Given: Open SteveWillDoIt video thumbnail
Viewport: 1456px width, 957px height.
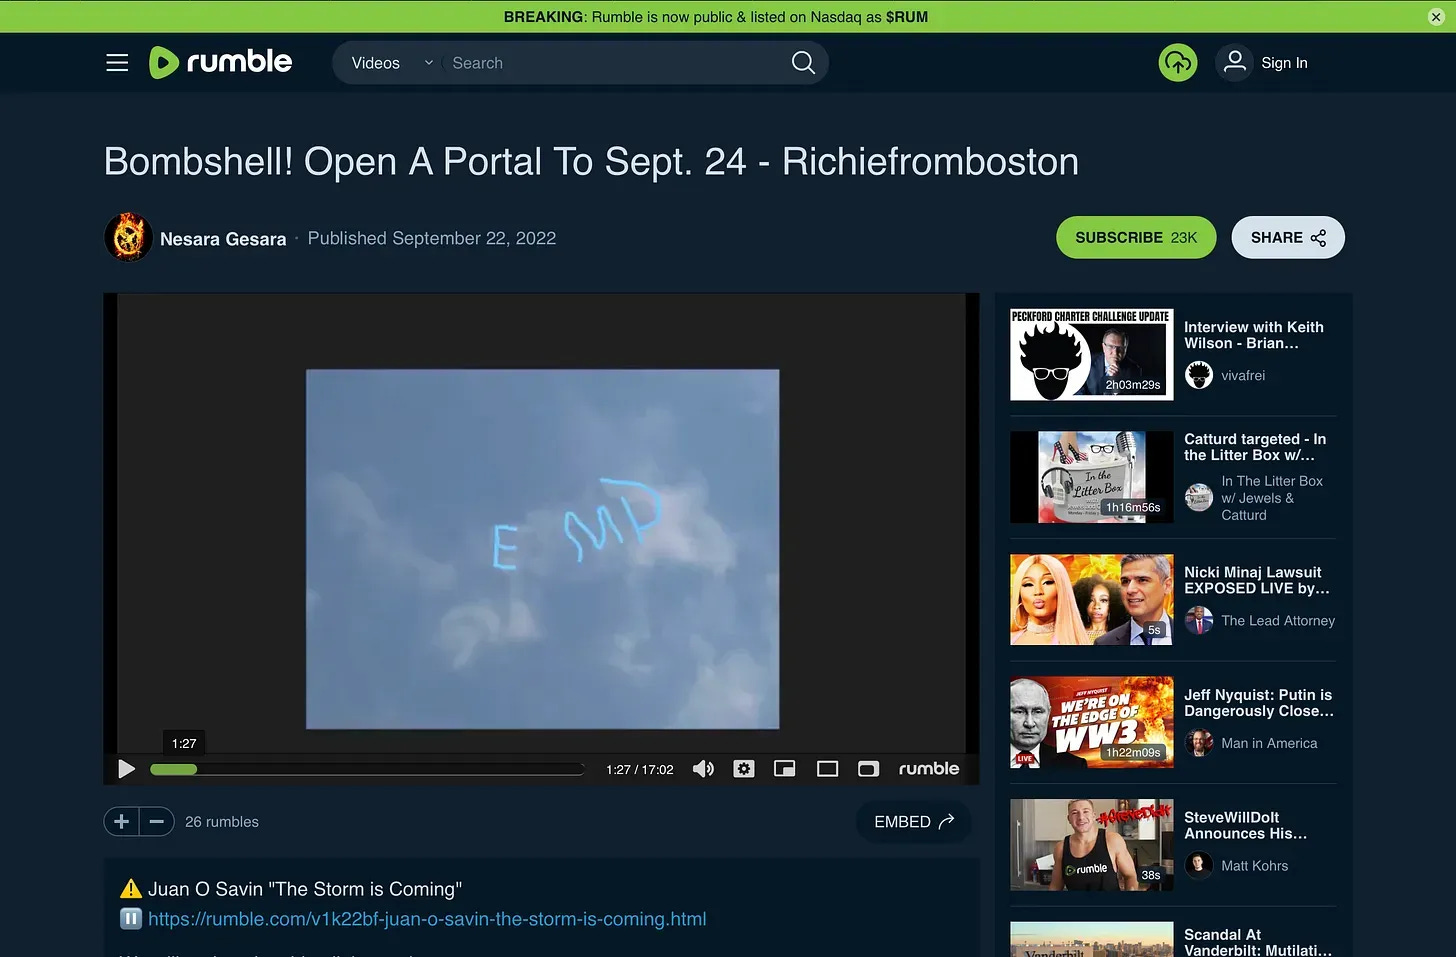Looking at the screenshot, I should click(1092, 845).
